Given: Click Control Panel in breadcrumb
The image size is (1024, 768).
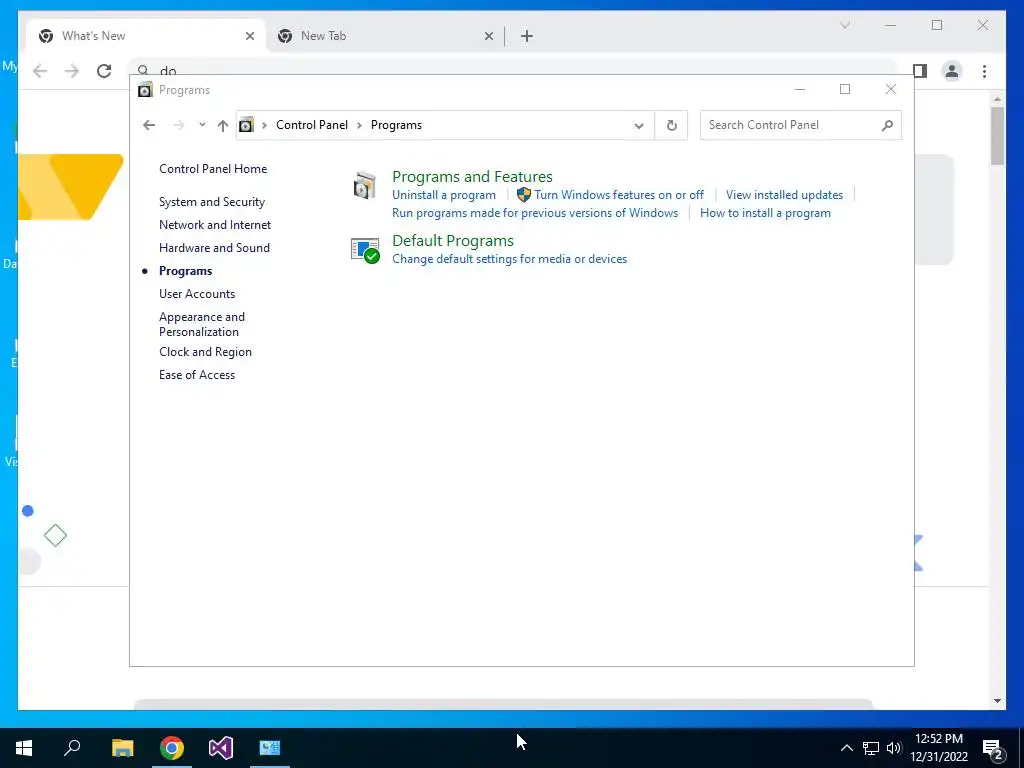Looking at the screenshot, I should 312,125.
